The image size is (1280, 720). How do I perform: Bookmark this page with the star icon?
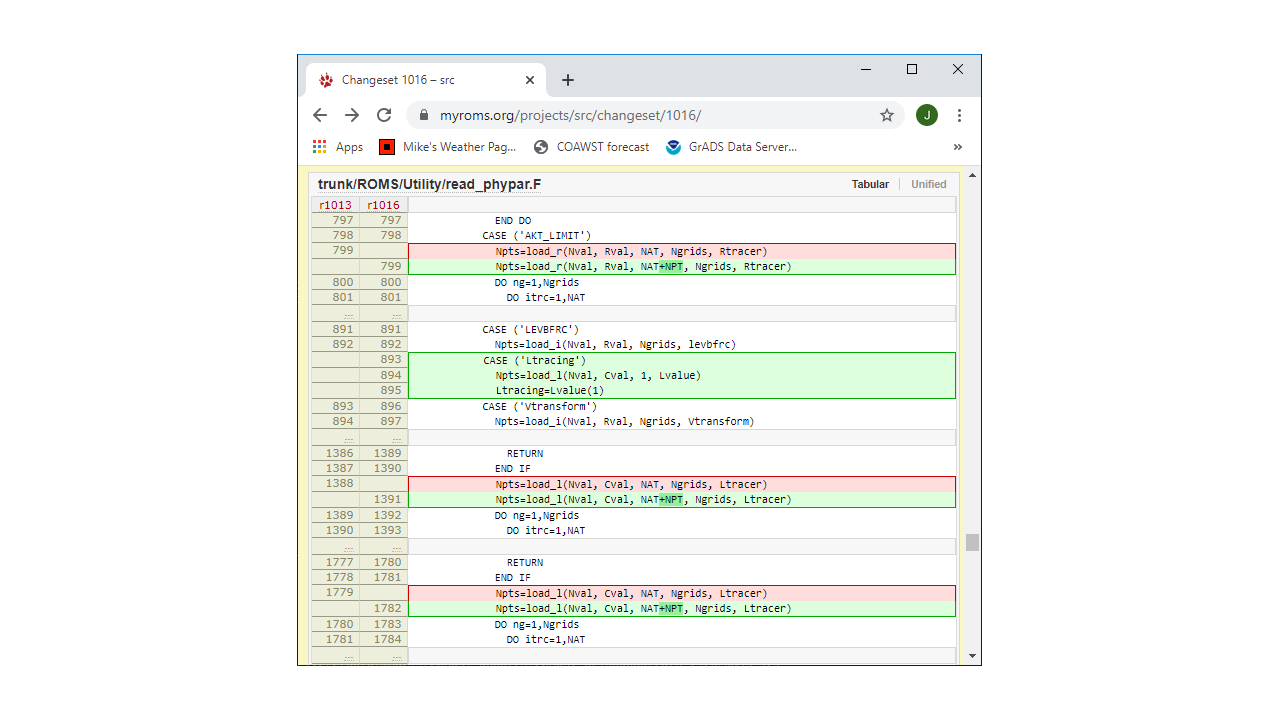click(x=886, y=115)
